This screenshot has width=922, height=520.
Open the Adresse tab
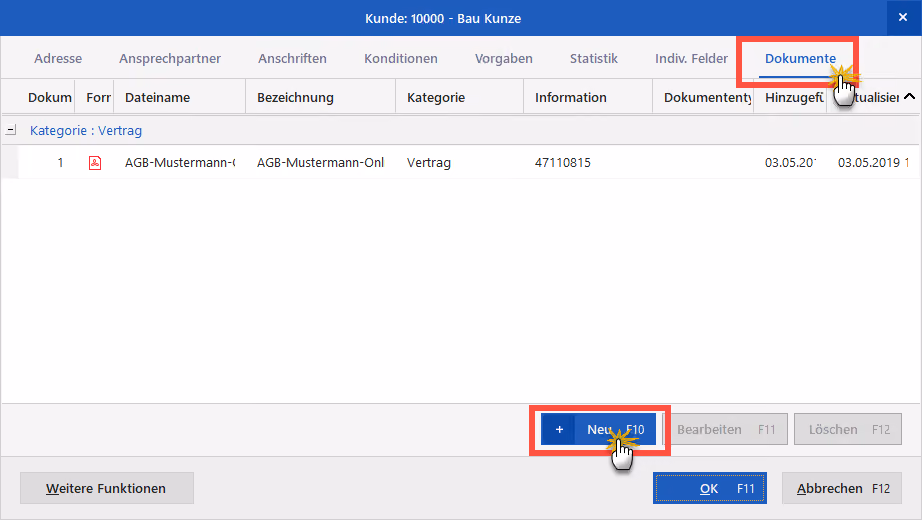pyautogui.click(x=58, y=58)
